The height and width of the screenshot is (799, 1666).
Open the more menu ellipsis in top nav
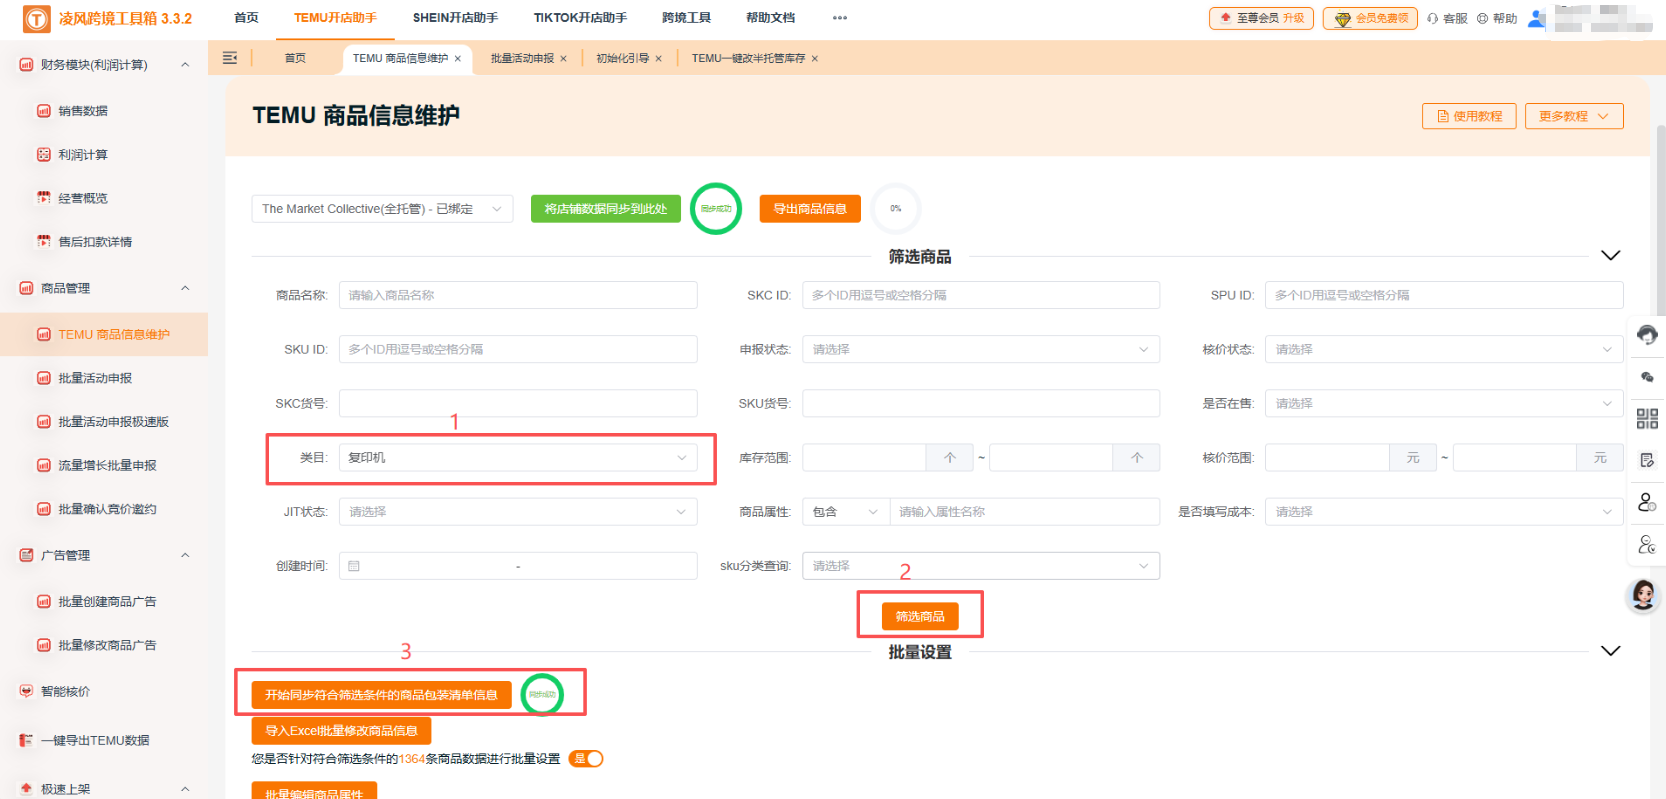coord(840,18)
